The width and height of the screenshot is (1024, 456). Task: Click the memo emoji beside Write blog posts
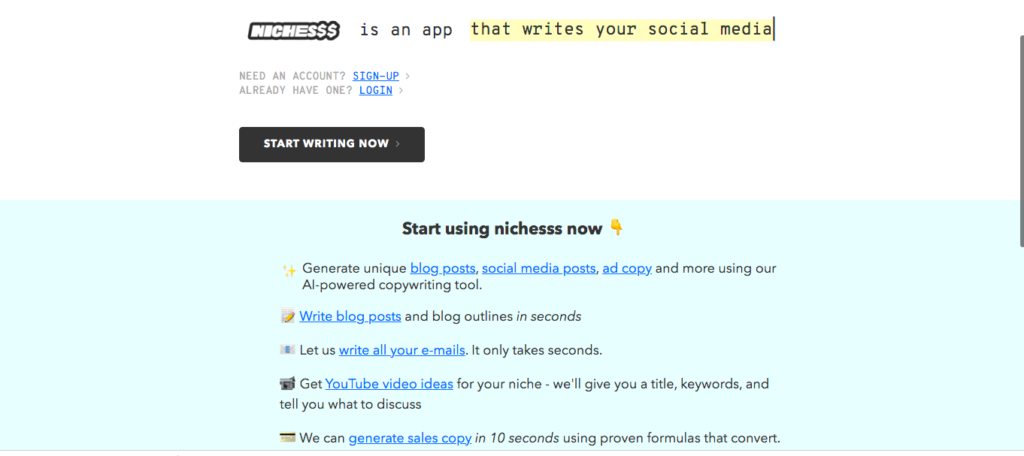[x=287, y=317]
